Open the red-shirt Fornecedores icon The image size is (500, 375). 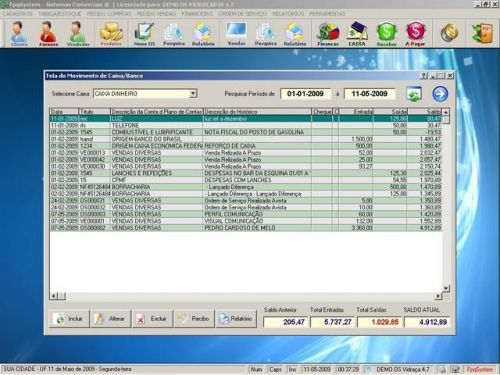point(48,33)
